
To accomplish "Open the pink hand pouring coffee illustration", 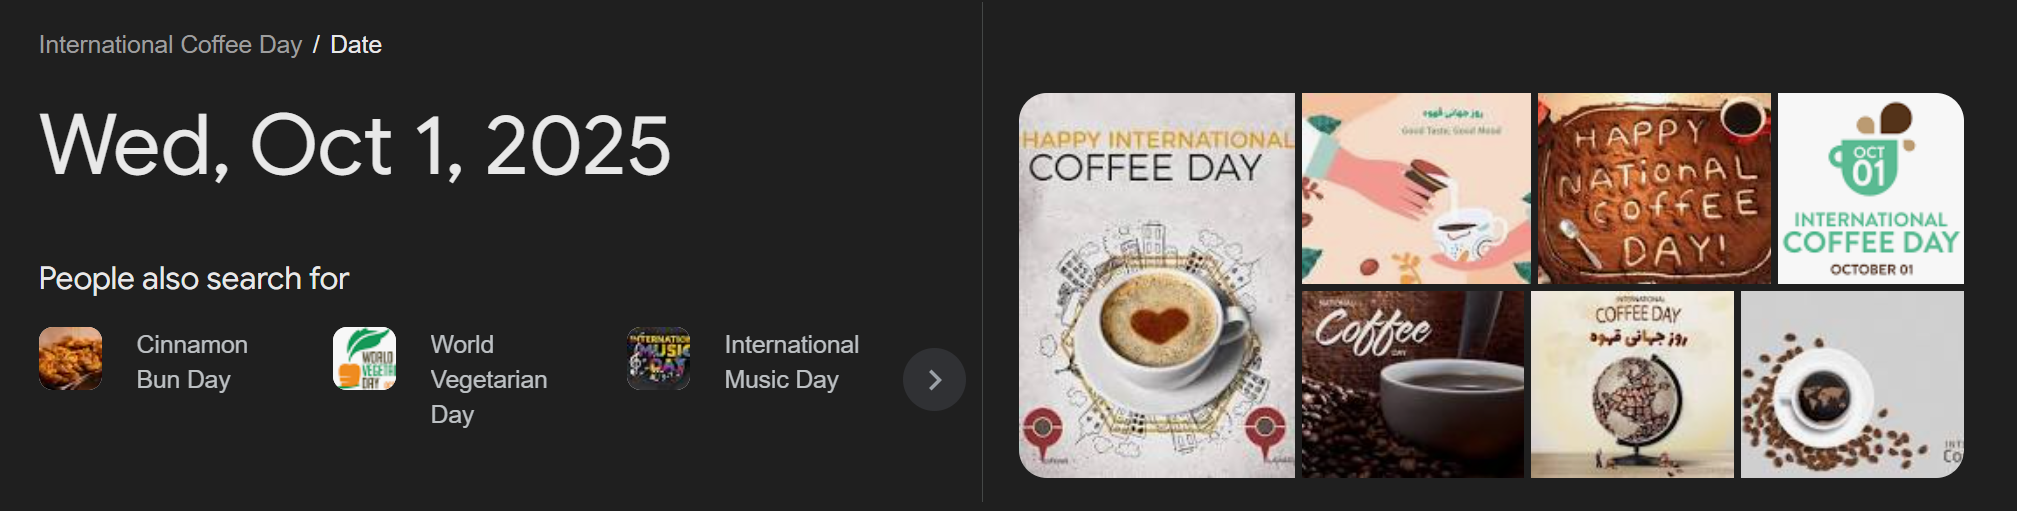I will coord(1416,188).
